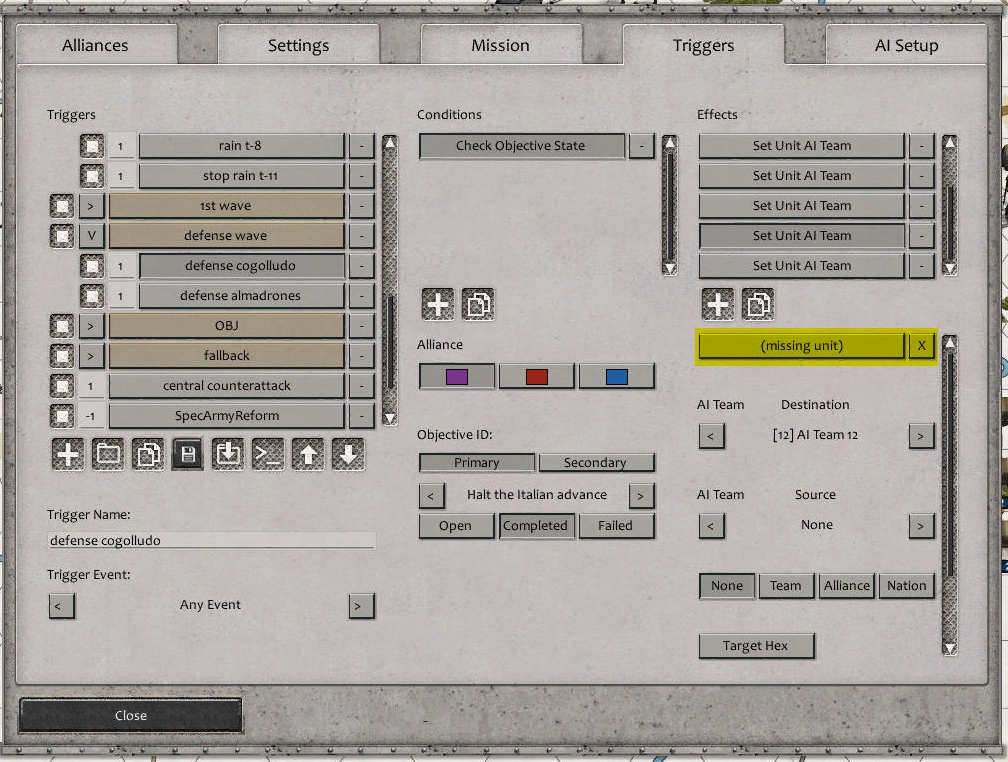This screenshot has height=762, width=1008.
Task: Duplicate condition with copy icon
Action: (x=478, y=304)
